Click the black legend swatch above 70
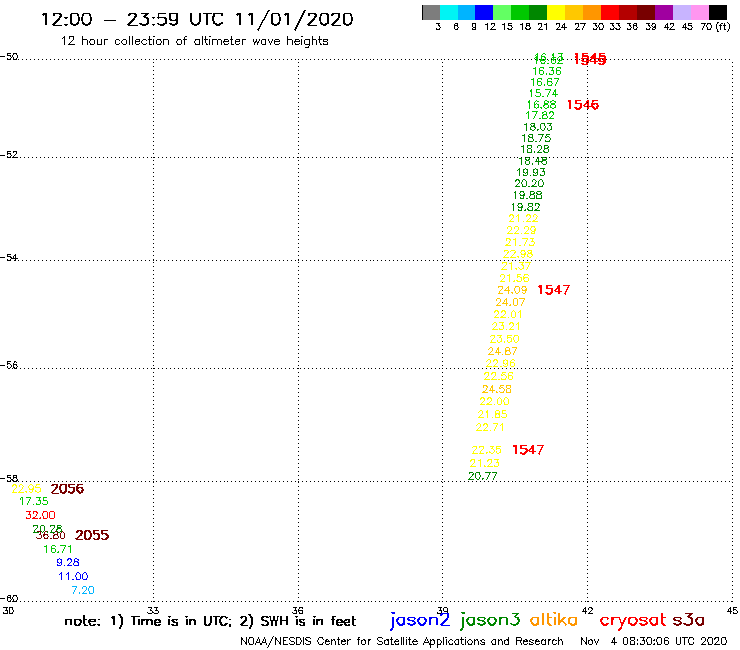Viewport: 740px width, 650px height. (718, 12)
